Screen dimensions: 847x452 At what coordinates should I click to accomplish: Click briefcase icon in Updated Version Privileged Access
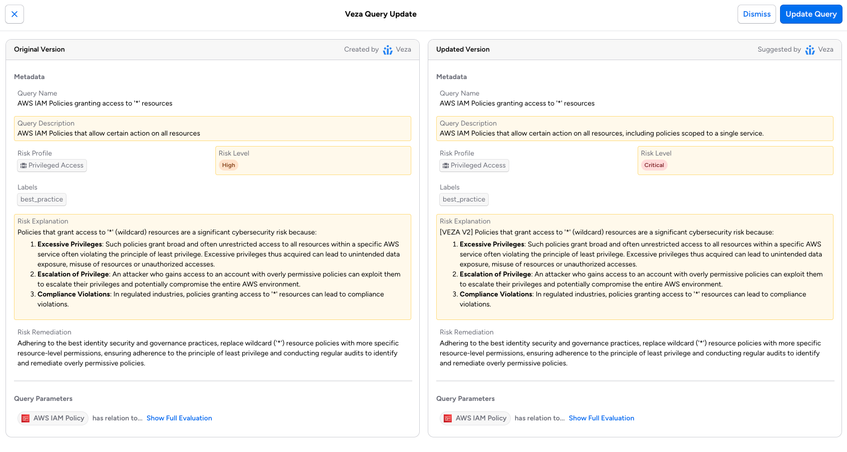click(446, 165)
